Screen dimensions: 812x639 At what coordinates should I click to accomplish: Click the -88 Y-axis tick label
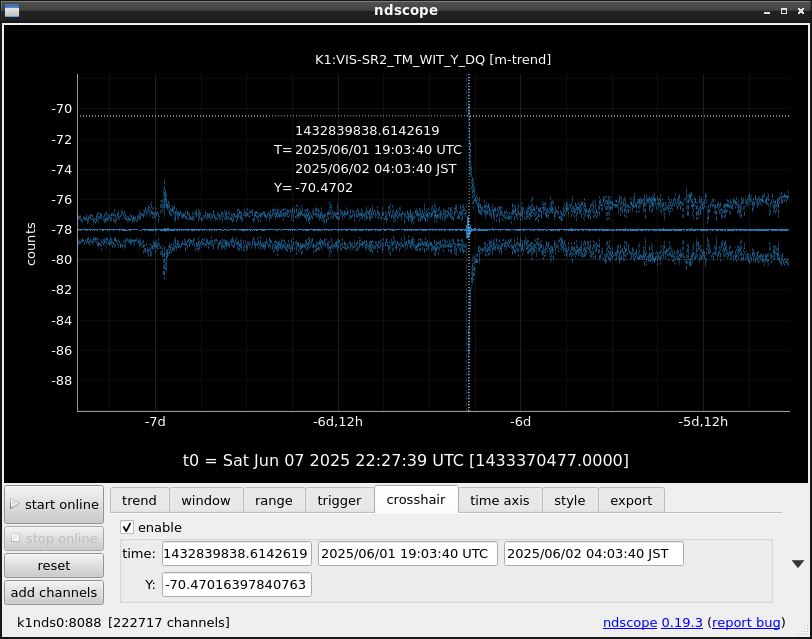click(62, 381)
